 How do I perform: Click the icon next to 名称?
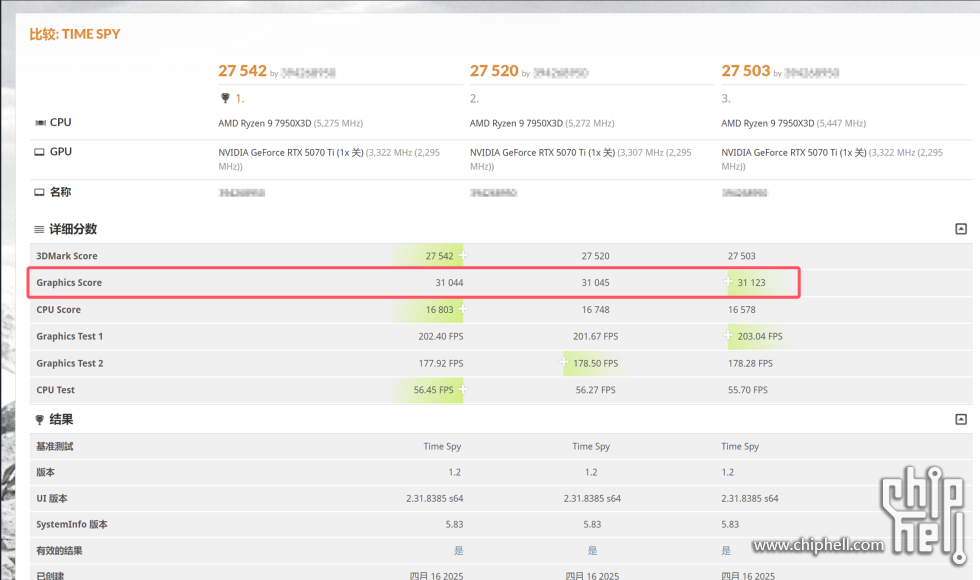tap(39, 192)
